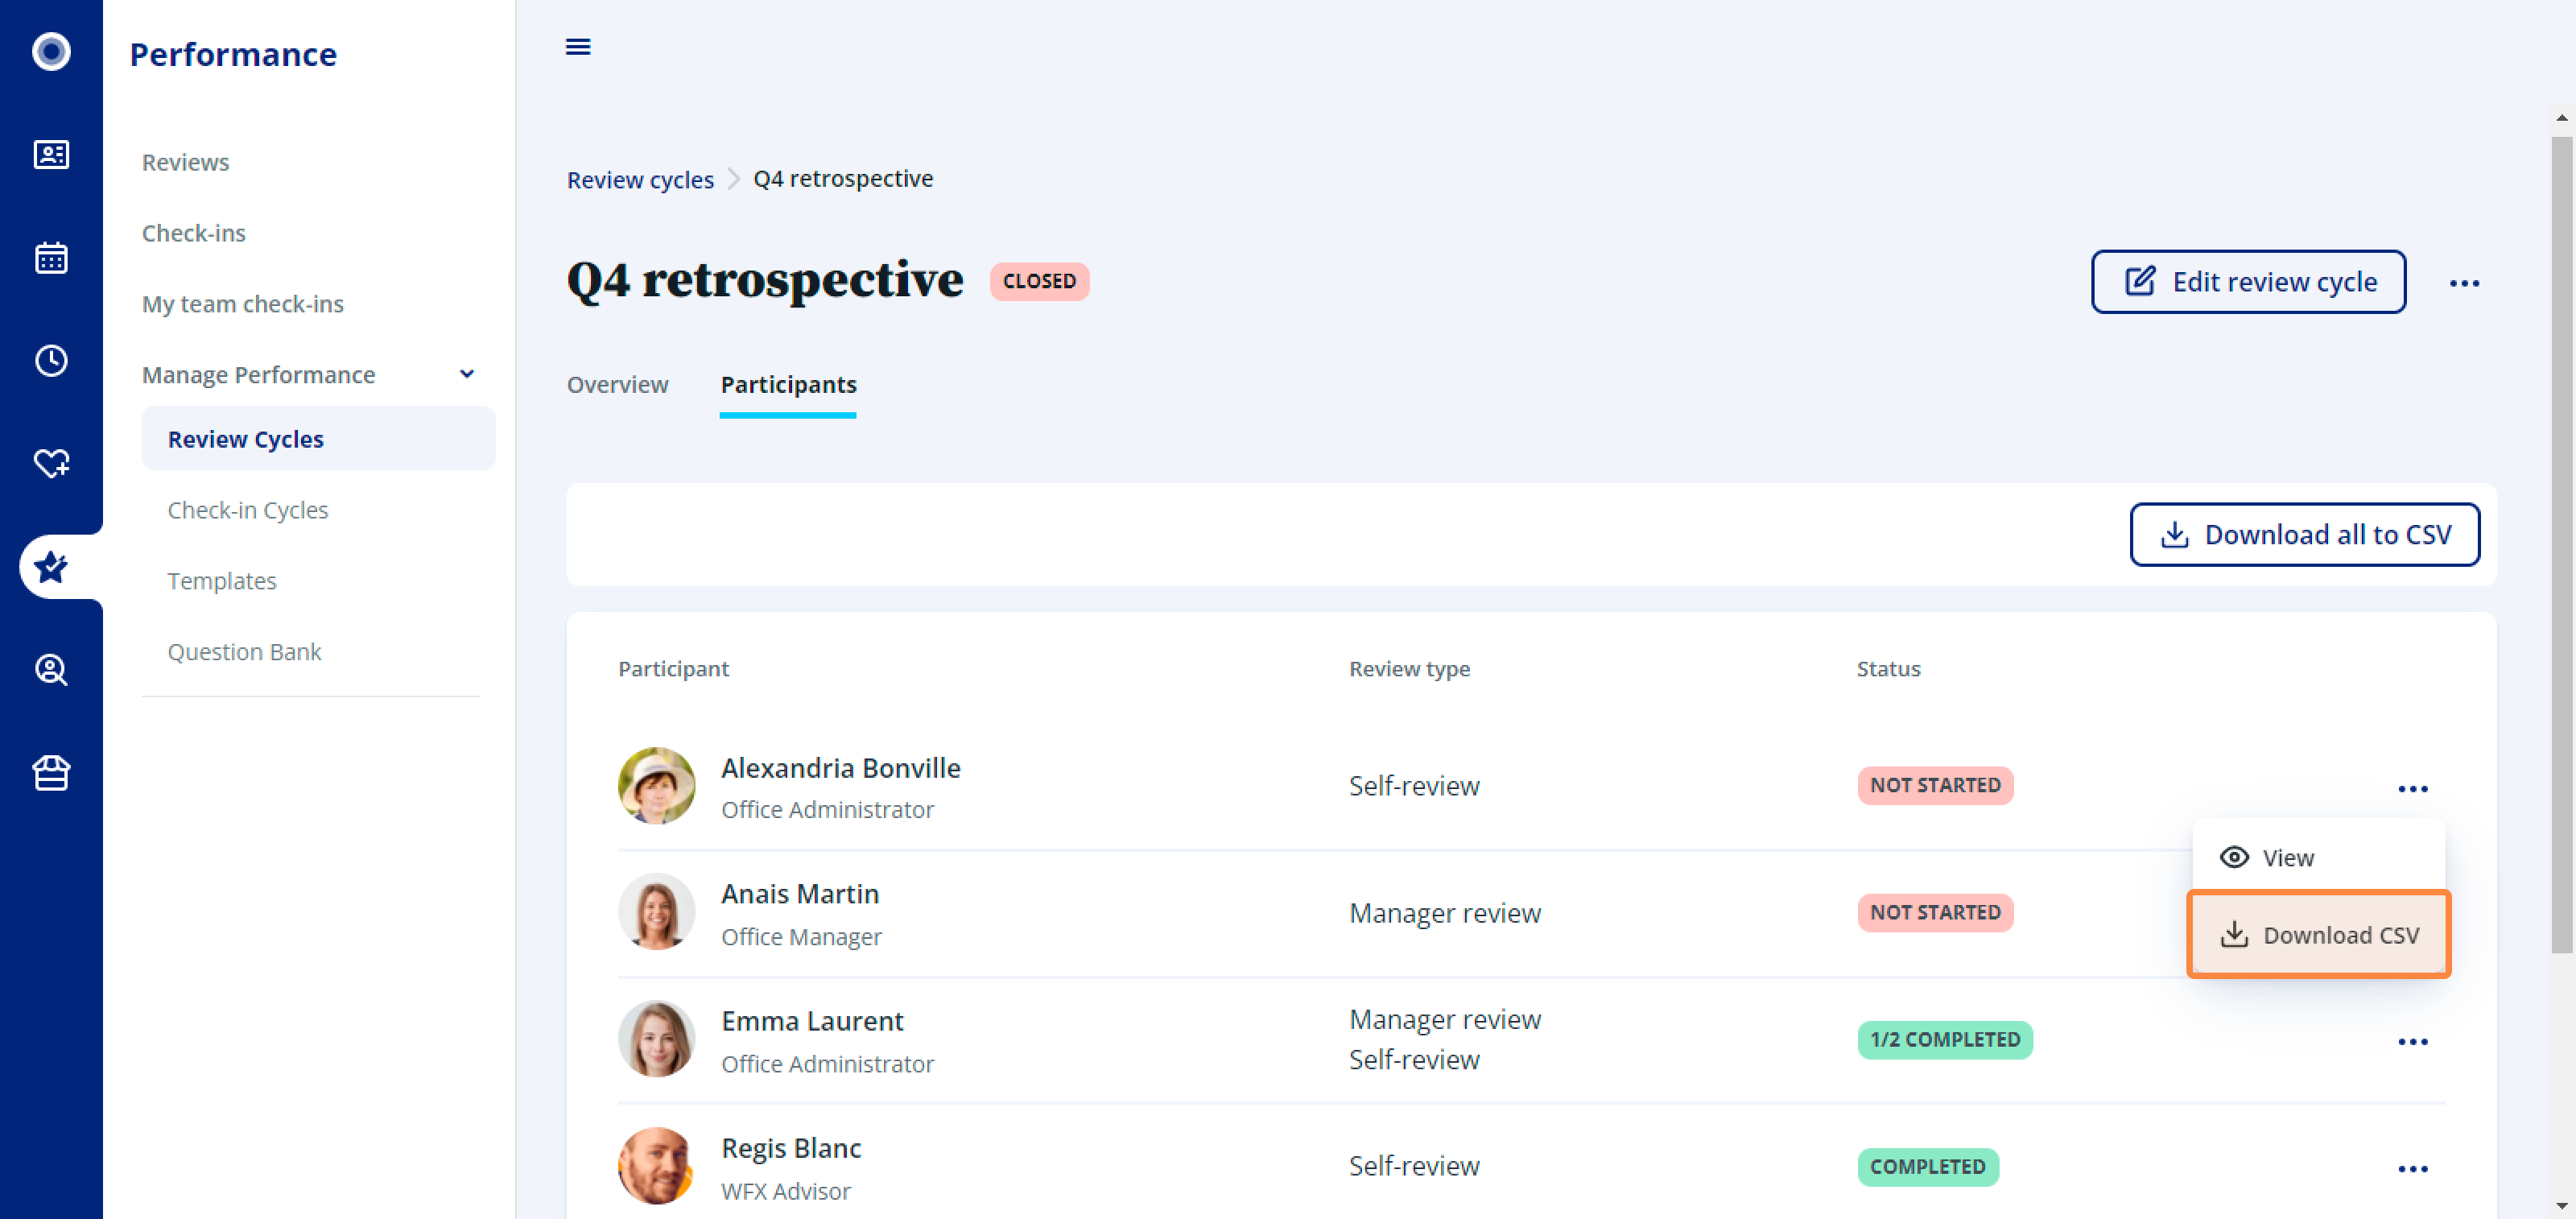Viewport: 2576px width, 1219px height.
Task: Click Alexandria Bonville's name
Action: click(840, 768)
